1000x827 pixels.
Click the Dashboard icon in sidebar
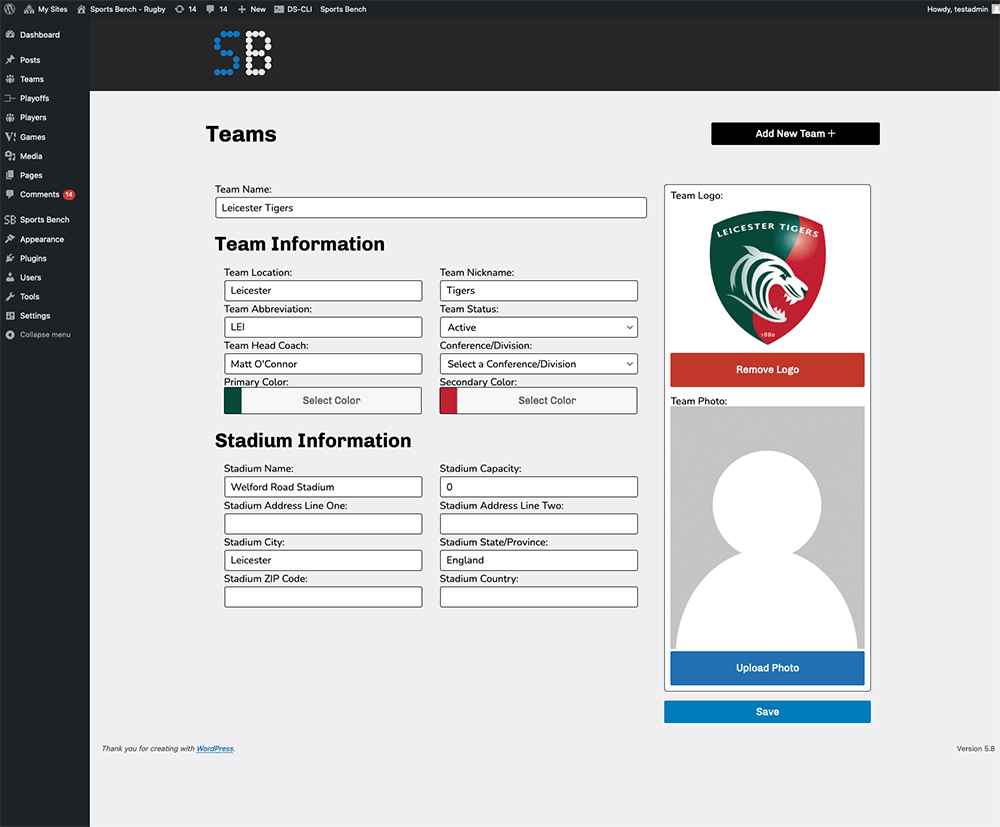click(x=10, y=34)
